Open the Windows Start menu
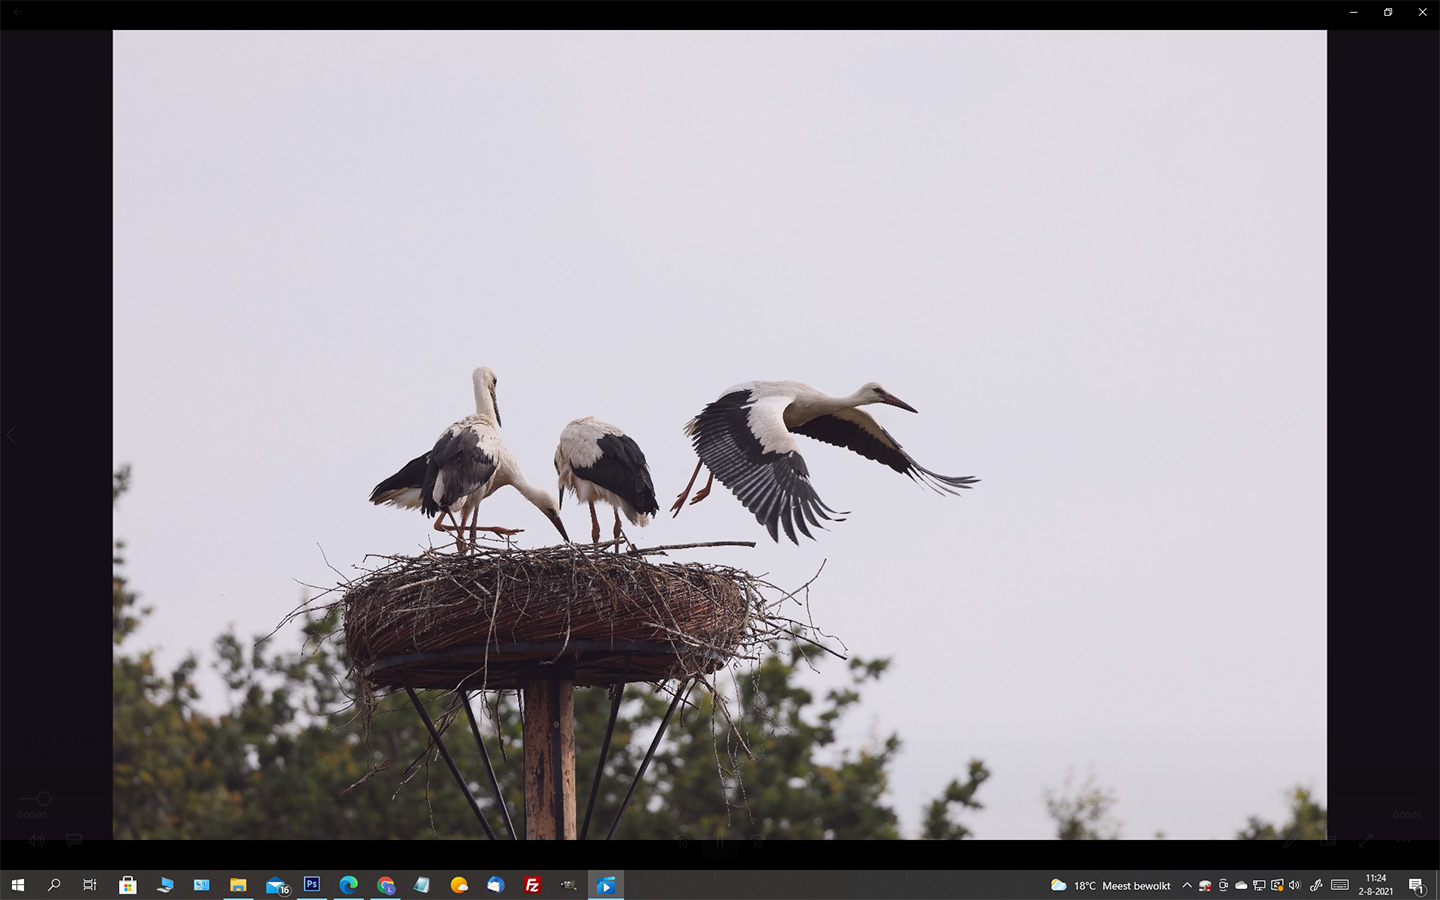This screenshot has height=900, width=1440. coord(17,885)
